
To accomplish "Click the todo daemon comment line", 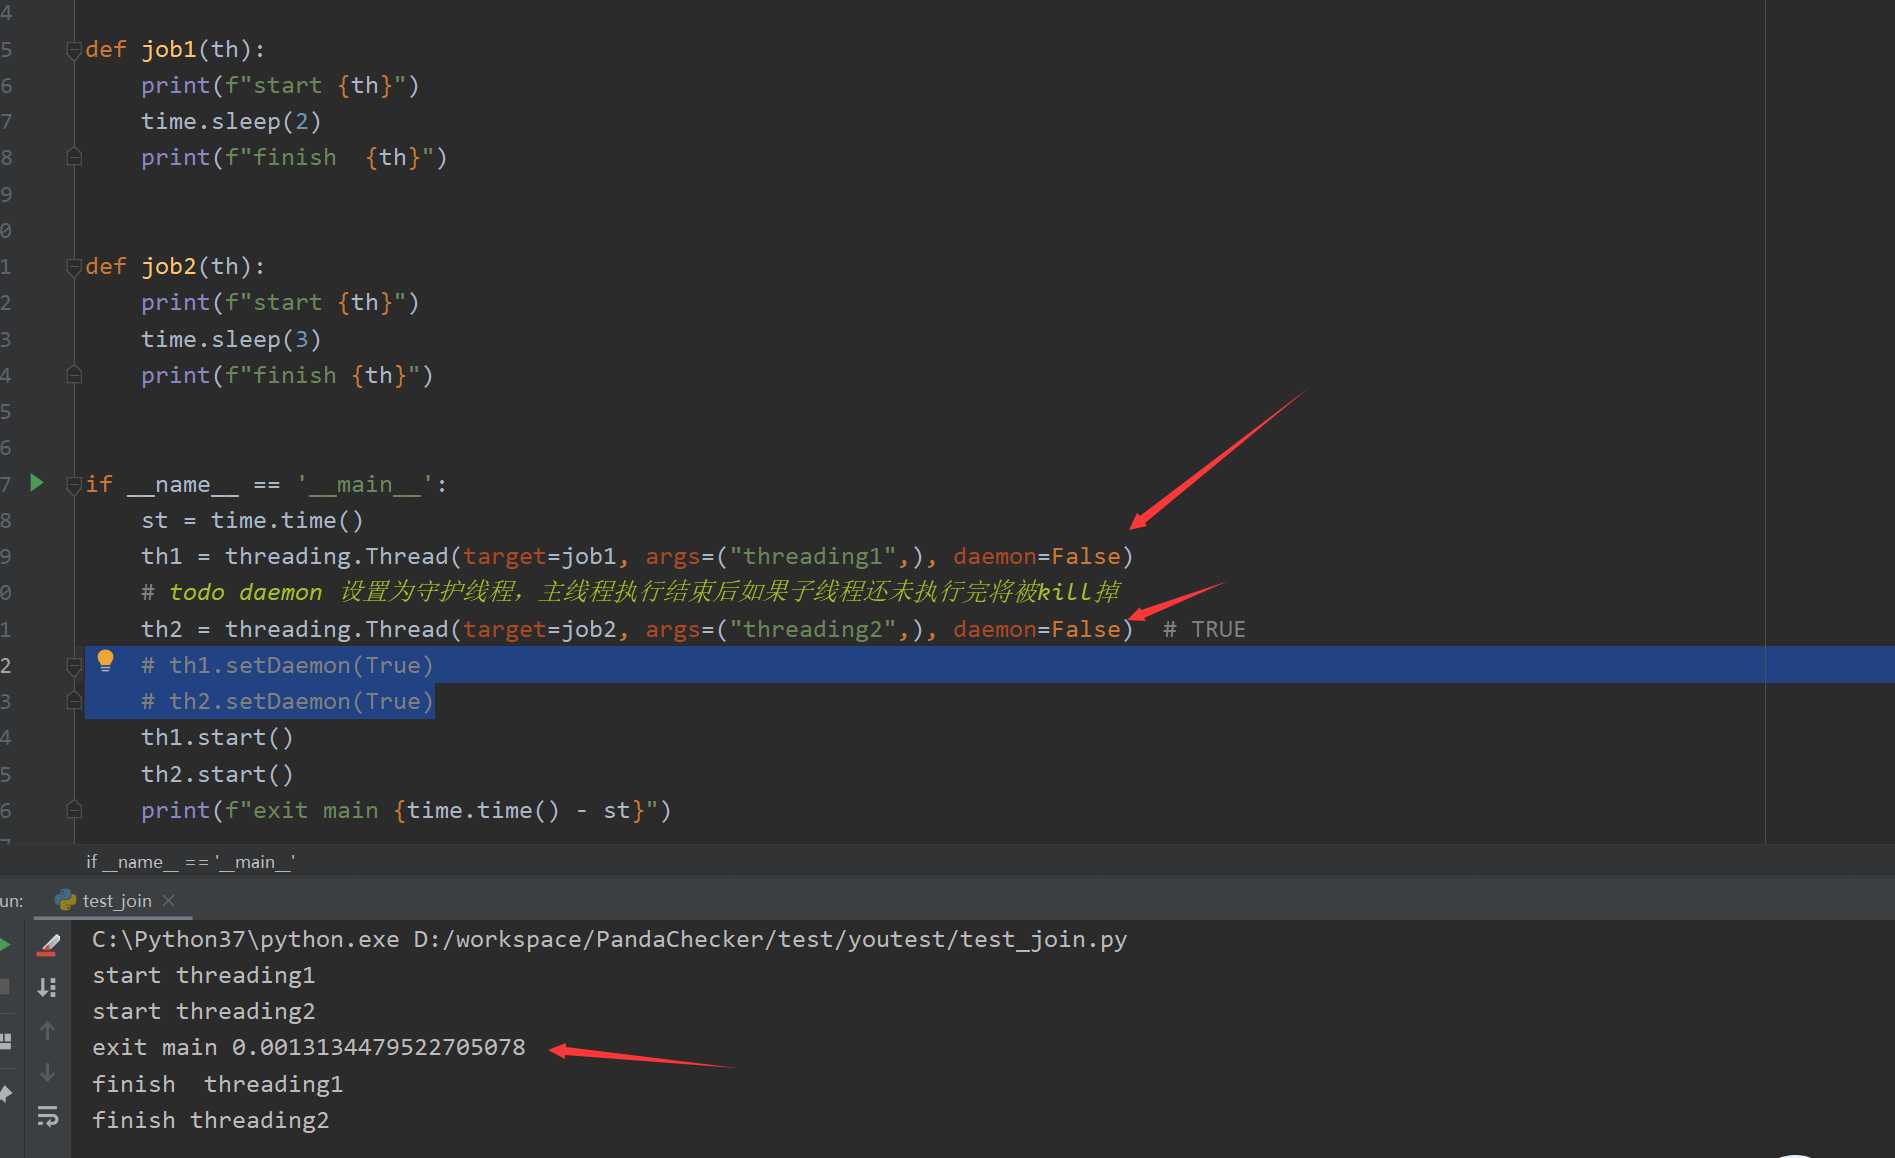I will 630,592.
